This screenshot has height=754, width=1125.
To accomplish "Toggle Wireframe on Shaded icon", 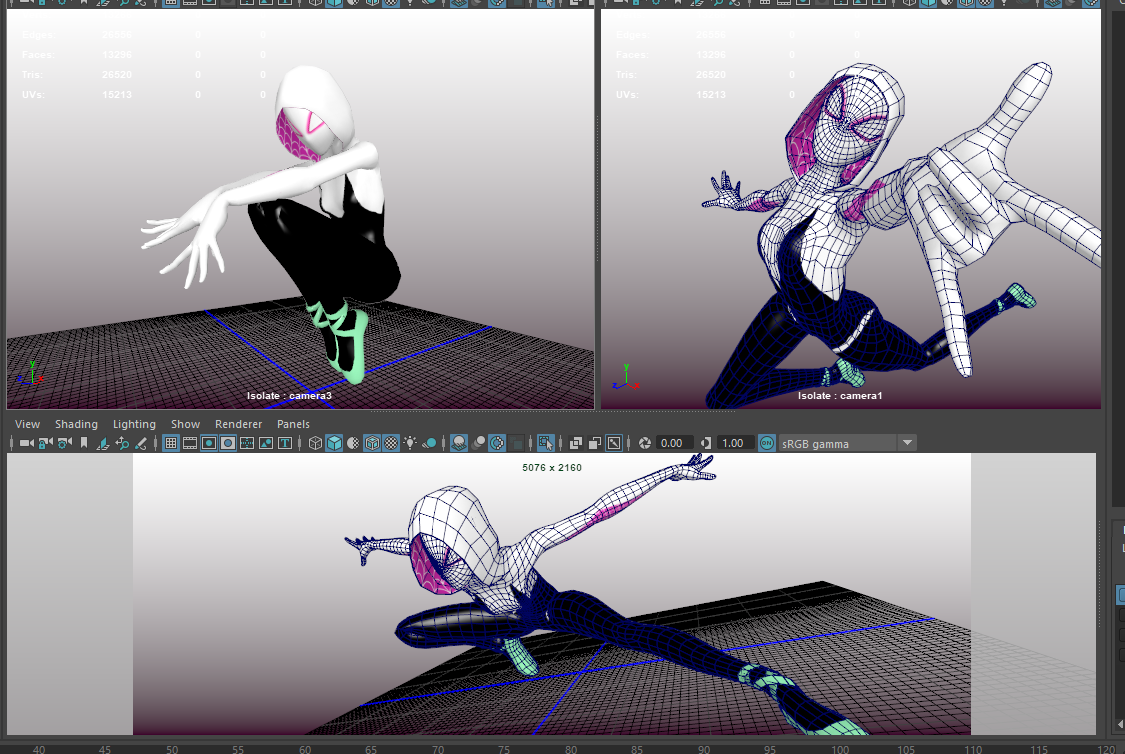I will 372,443.
